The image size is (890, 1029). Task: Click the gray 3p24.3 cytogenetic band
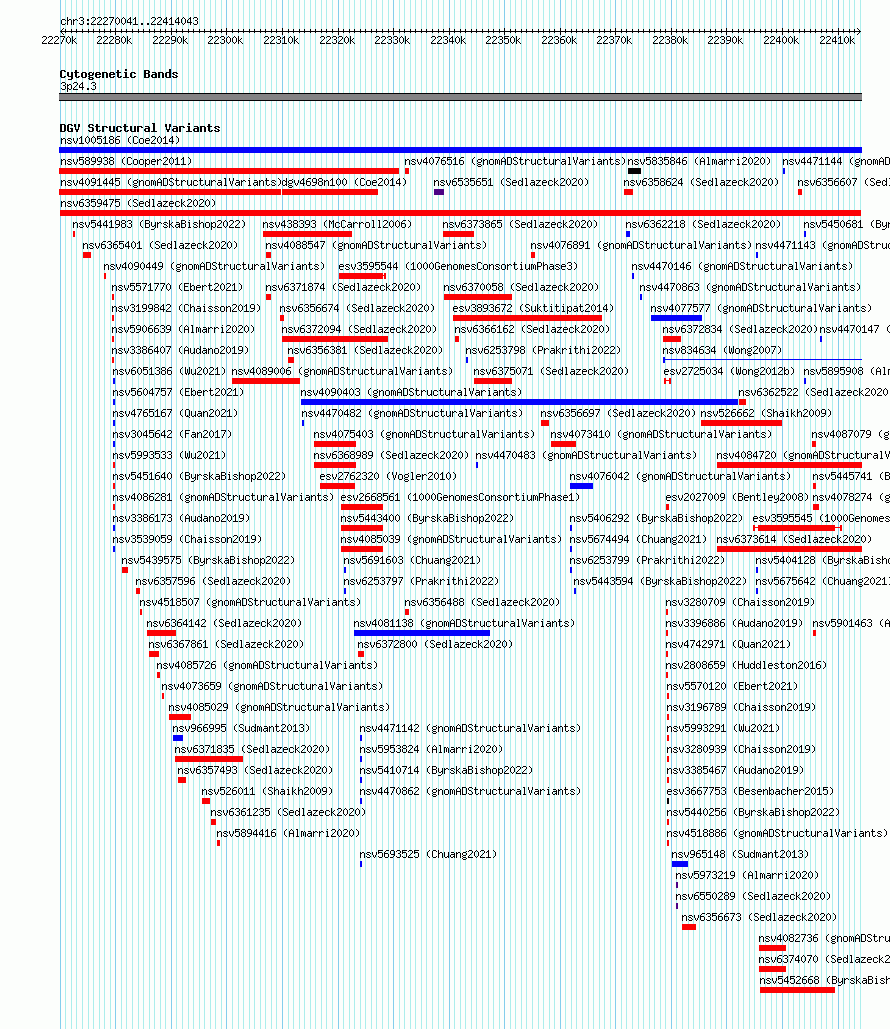point(460,97)
